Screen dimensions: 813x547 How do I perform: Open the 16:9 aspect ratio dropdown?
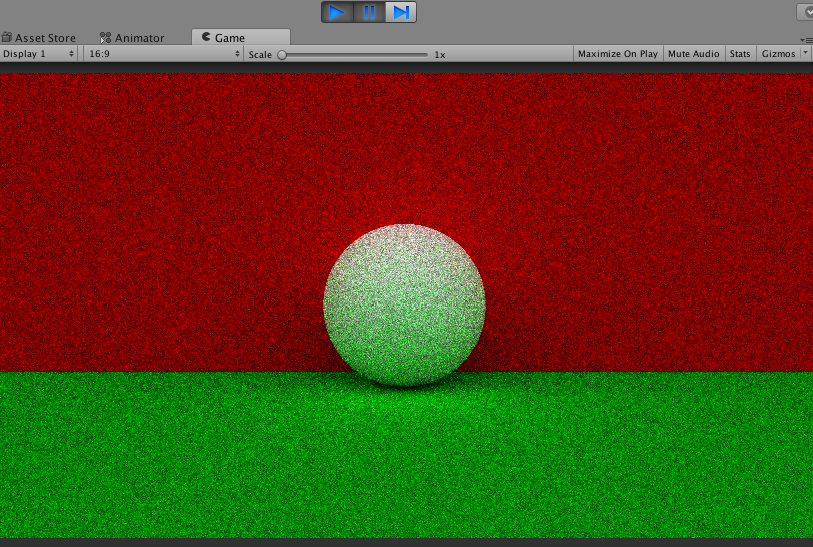coord(164,53)
